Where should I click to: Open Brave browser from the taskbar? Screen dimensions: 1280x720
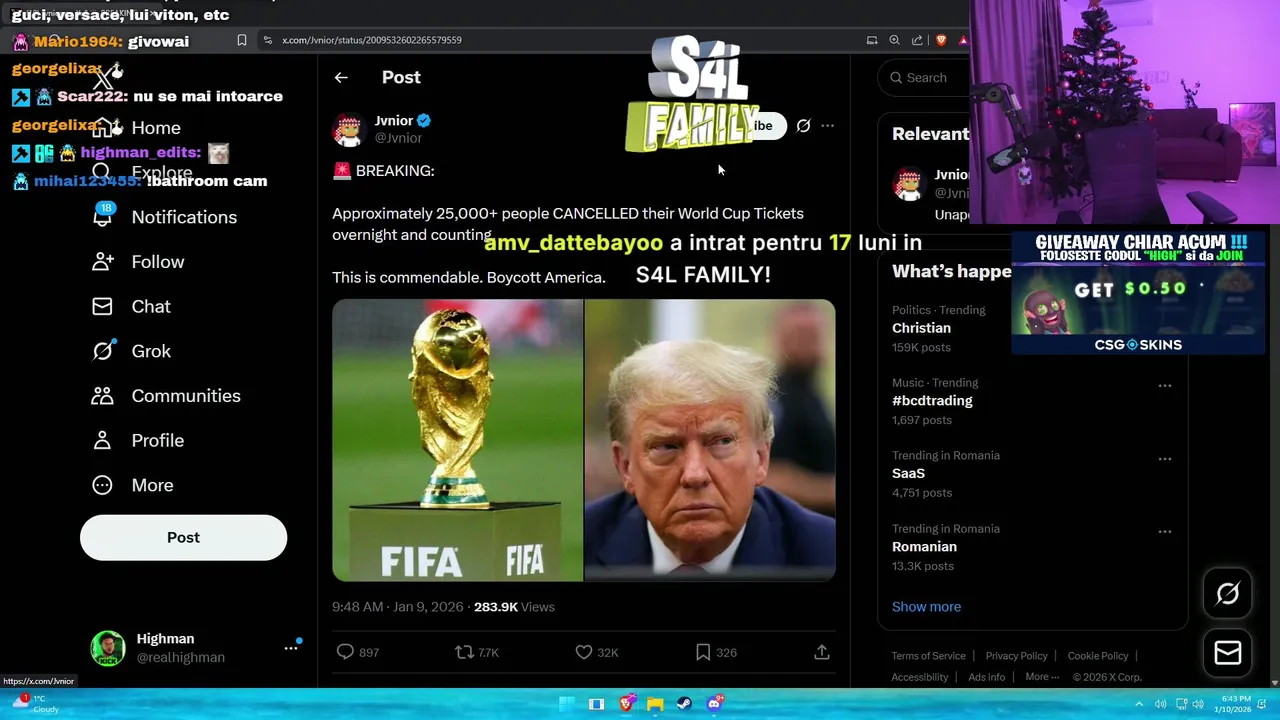(x=626, y=704)
